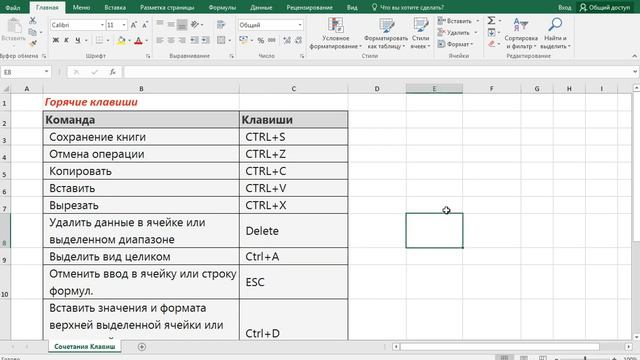Viewport: 640px width, 360px height.
Task: Click the insert function fx icon
Action: 113,72
